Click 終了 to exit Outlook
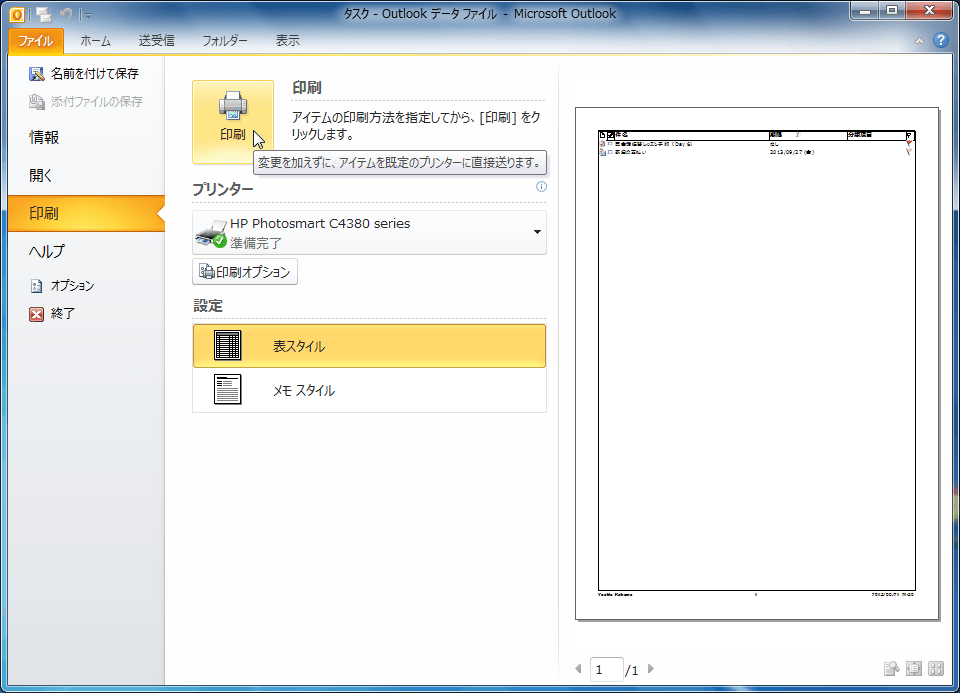The image size is (960, 693). click(53, 313)
